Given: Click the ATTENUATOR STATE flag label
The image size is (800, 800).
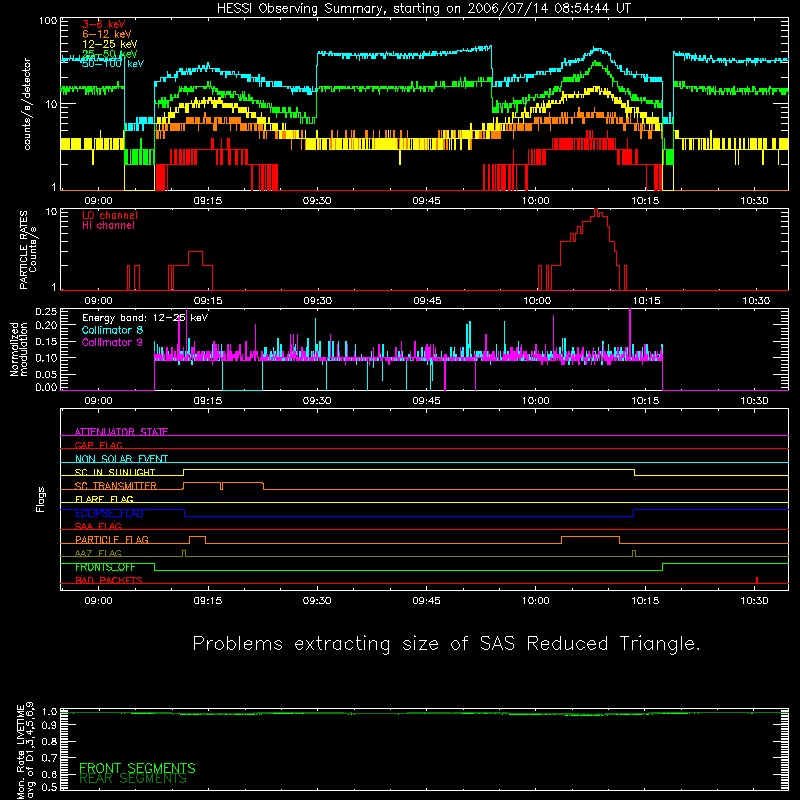Looking at the screenshot, I should [x=121, y=432].
